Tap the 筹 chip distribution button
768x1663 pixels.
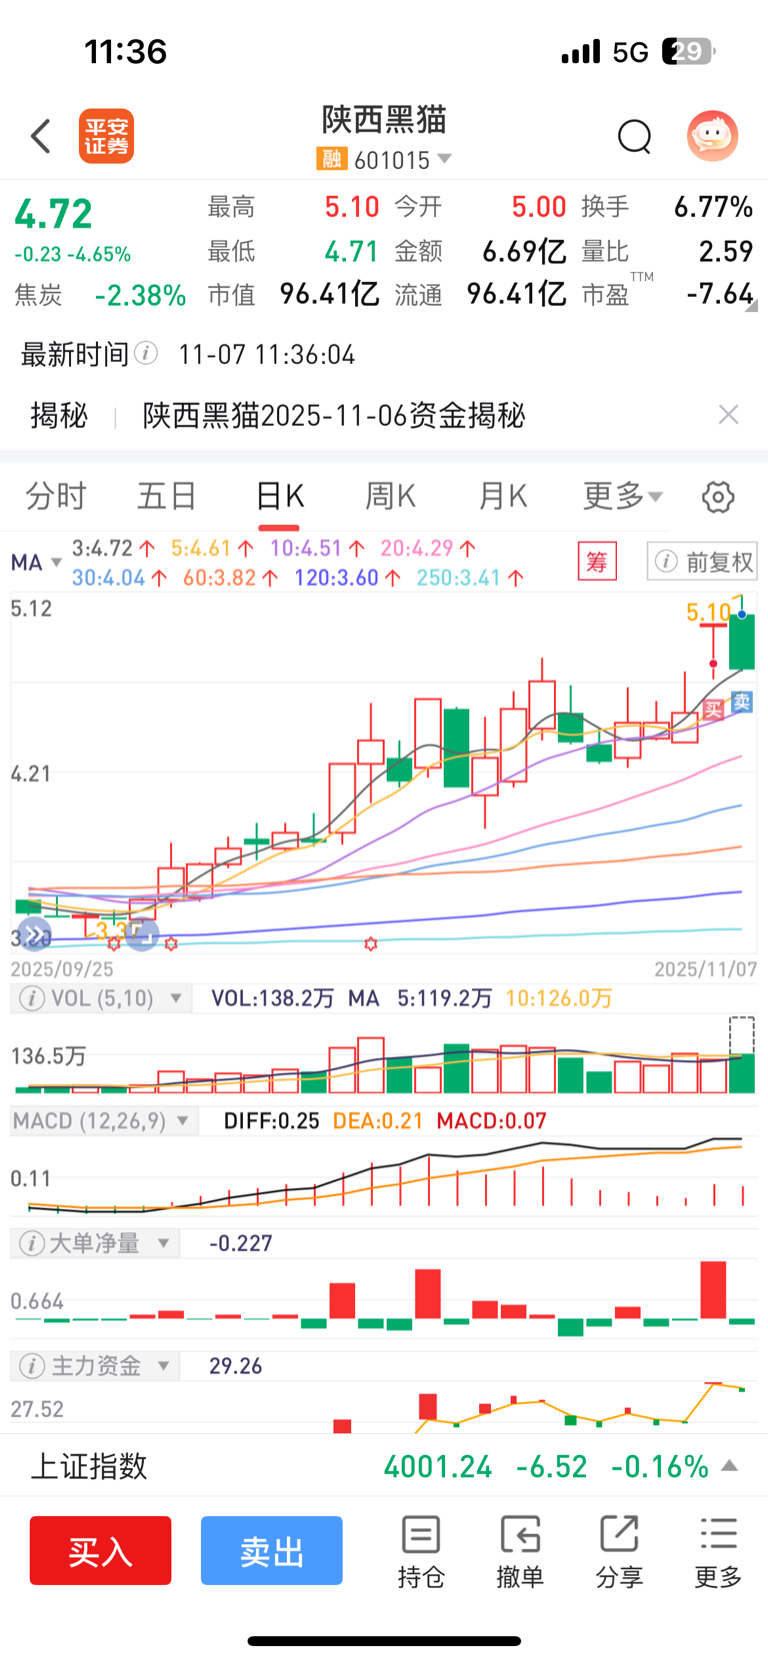coord(597,561)
